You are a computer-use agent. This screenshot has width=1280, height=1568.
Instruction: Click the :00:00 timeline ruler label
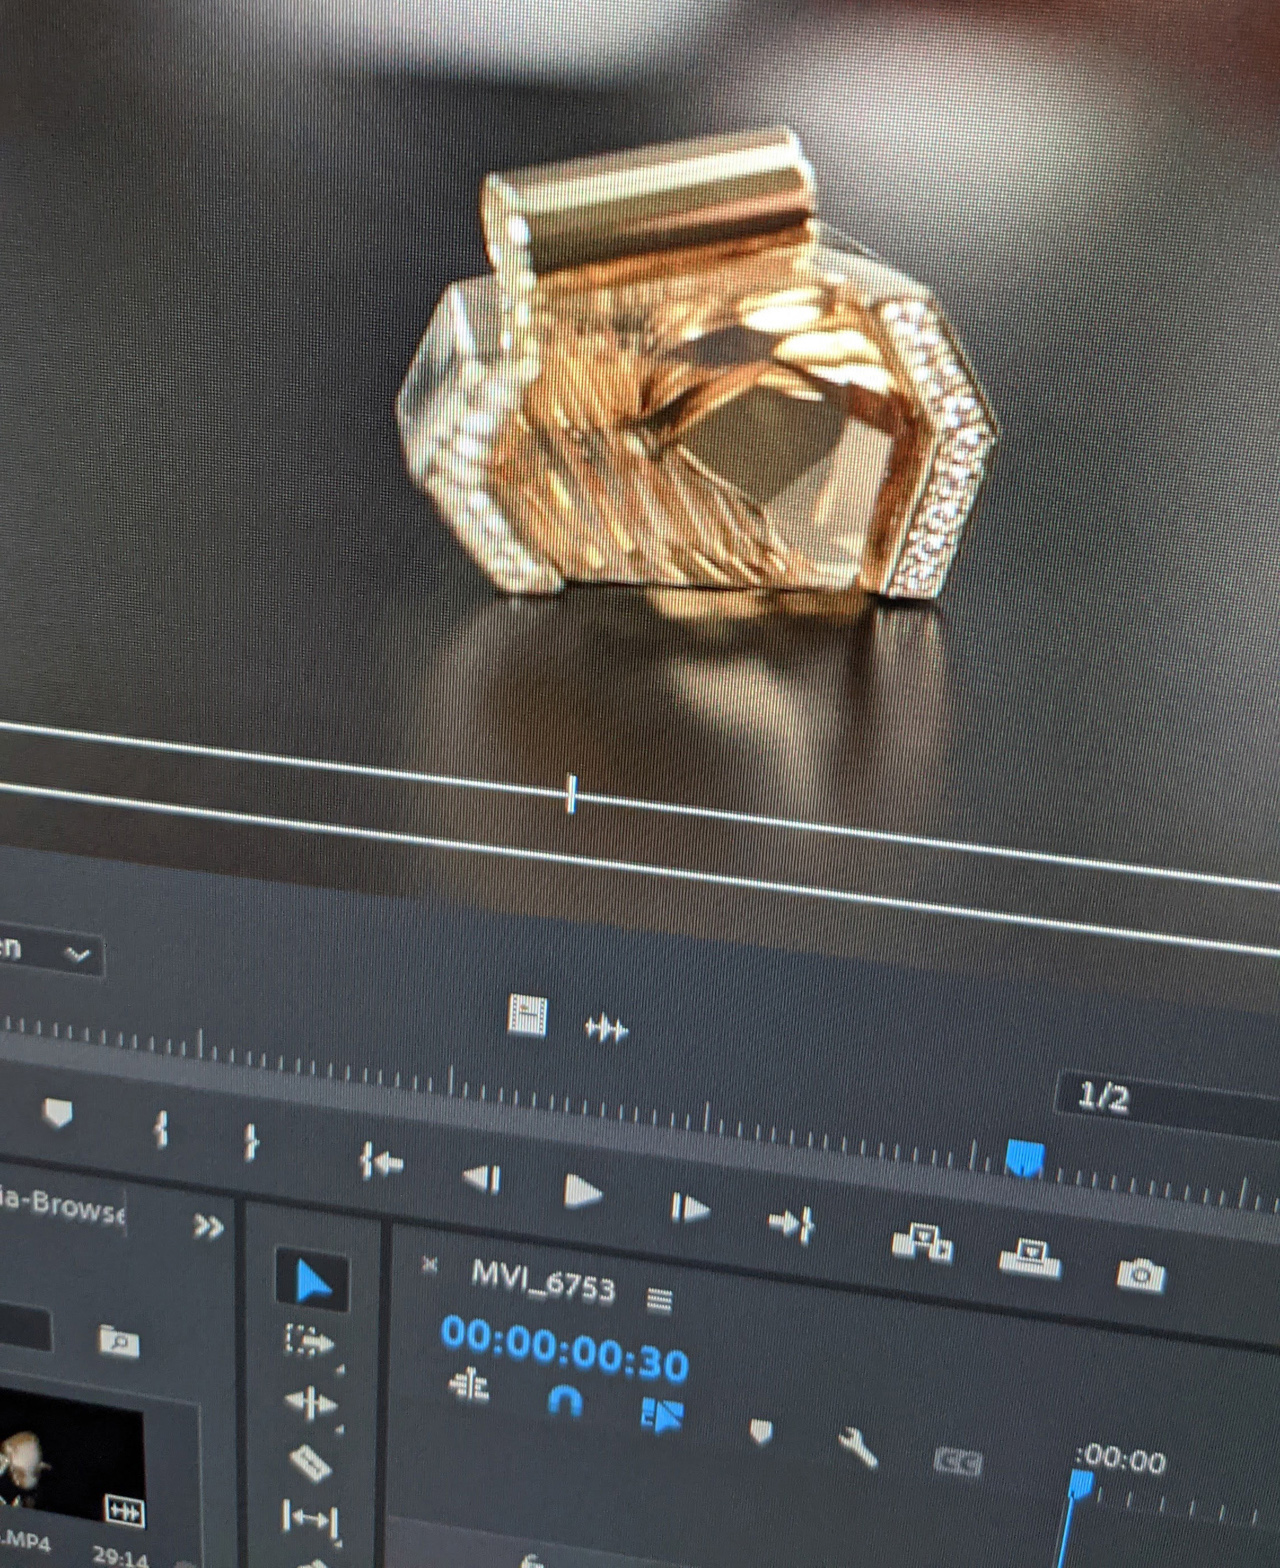coord(1121,1461)
